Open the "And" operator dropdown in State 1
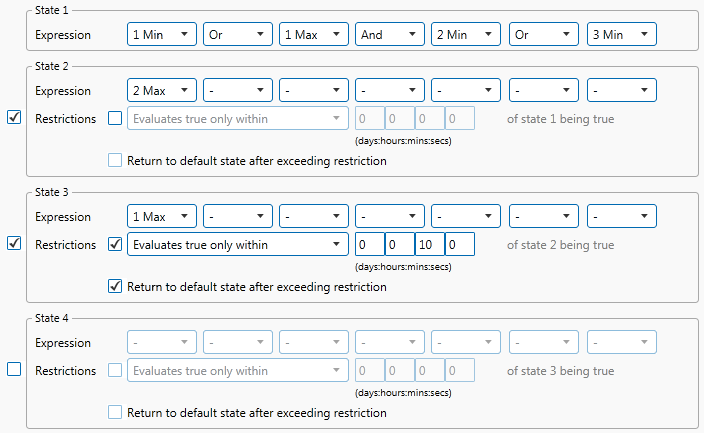The image size is (704, 433). pos(390,35)
